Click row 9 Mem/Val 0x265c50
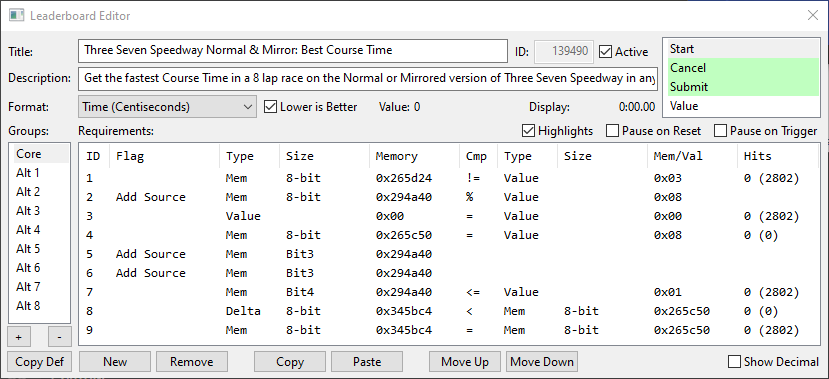 [681, 330]
